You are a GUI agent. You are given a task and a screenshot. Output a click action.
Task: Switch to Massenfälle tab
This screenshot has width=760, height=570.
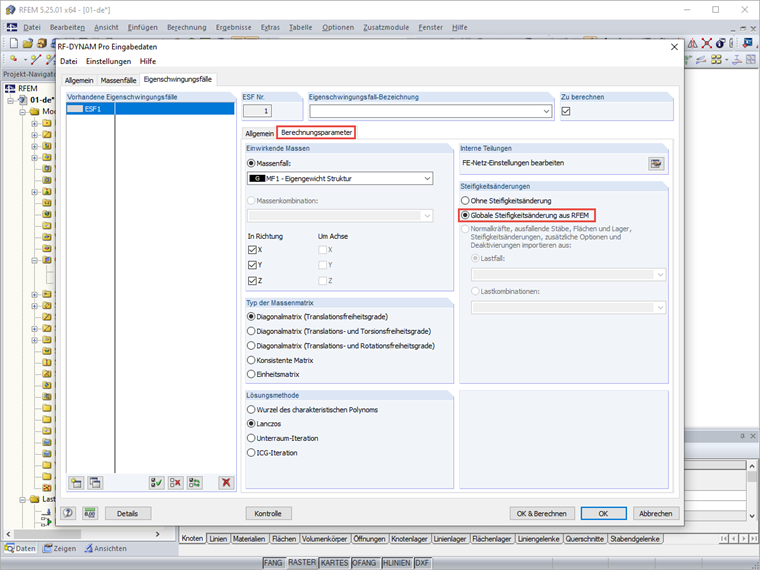118,80
